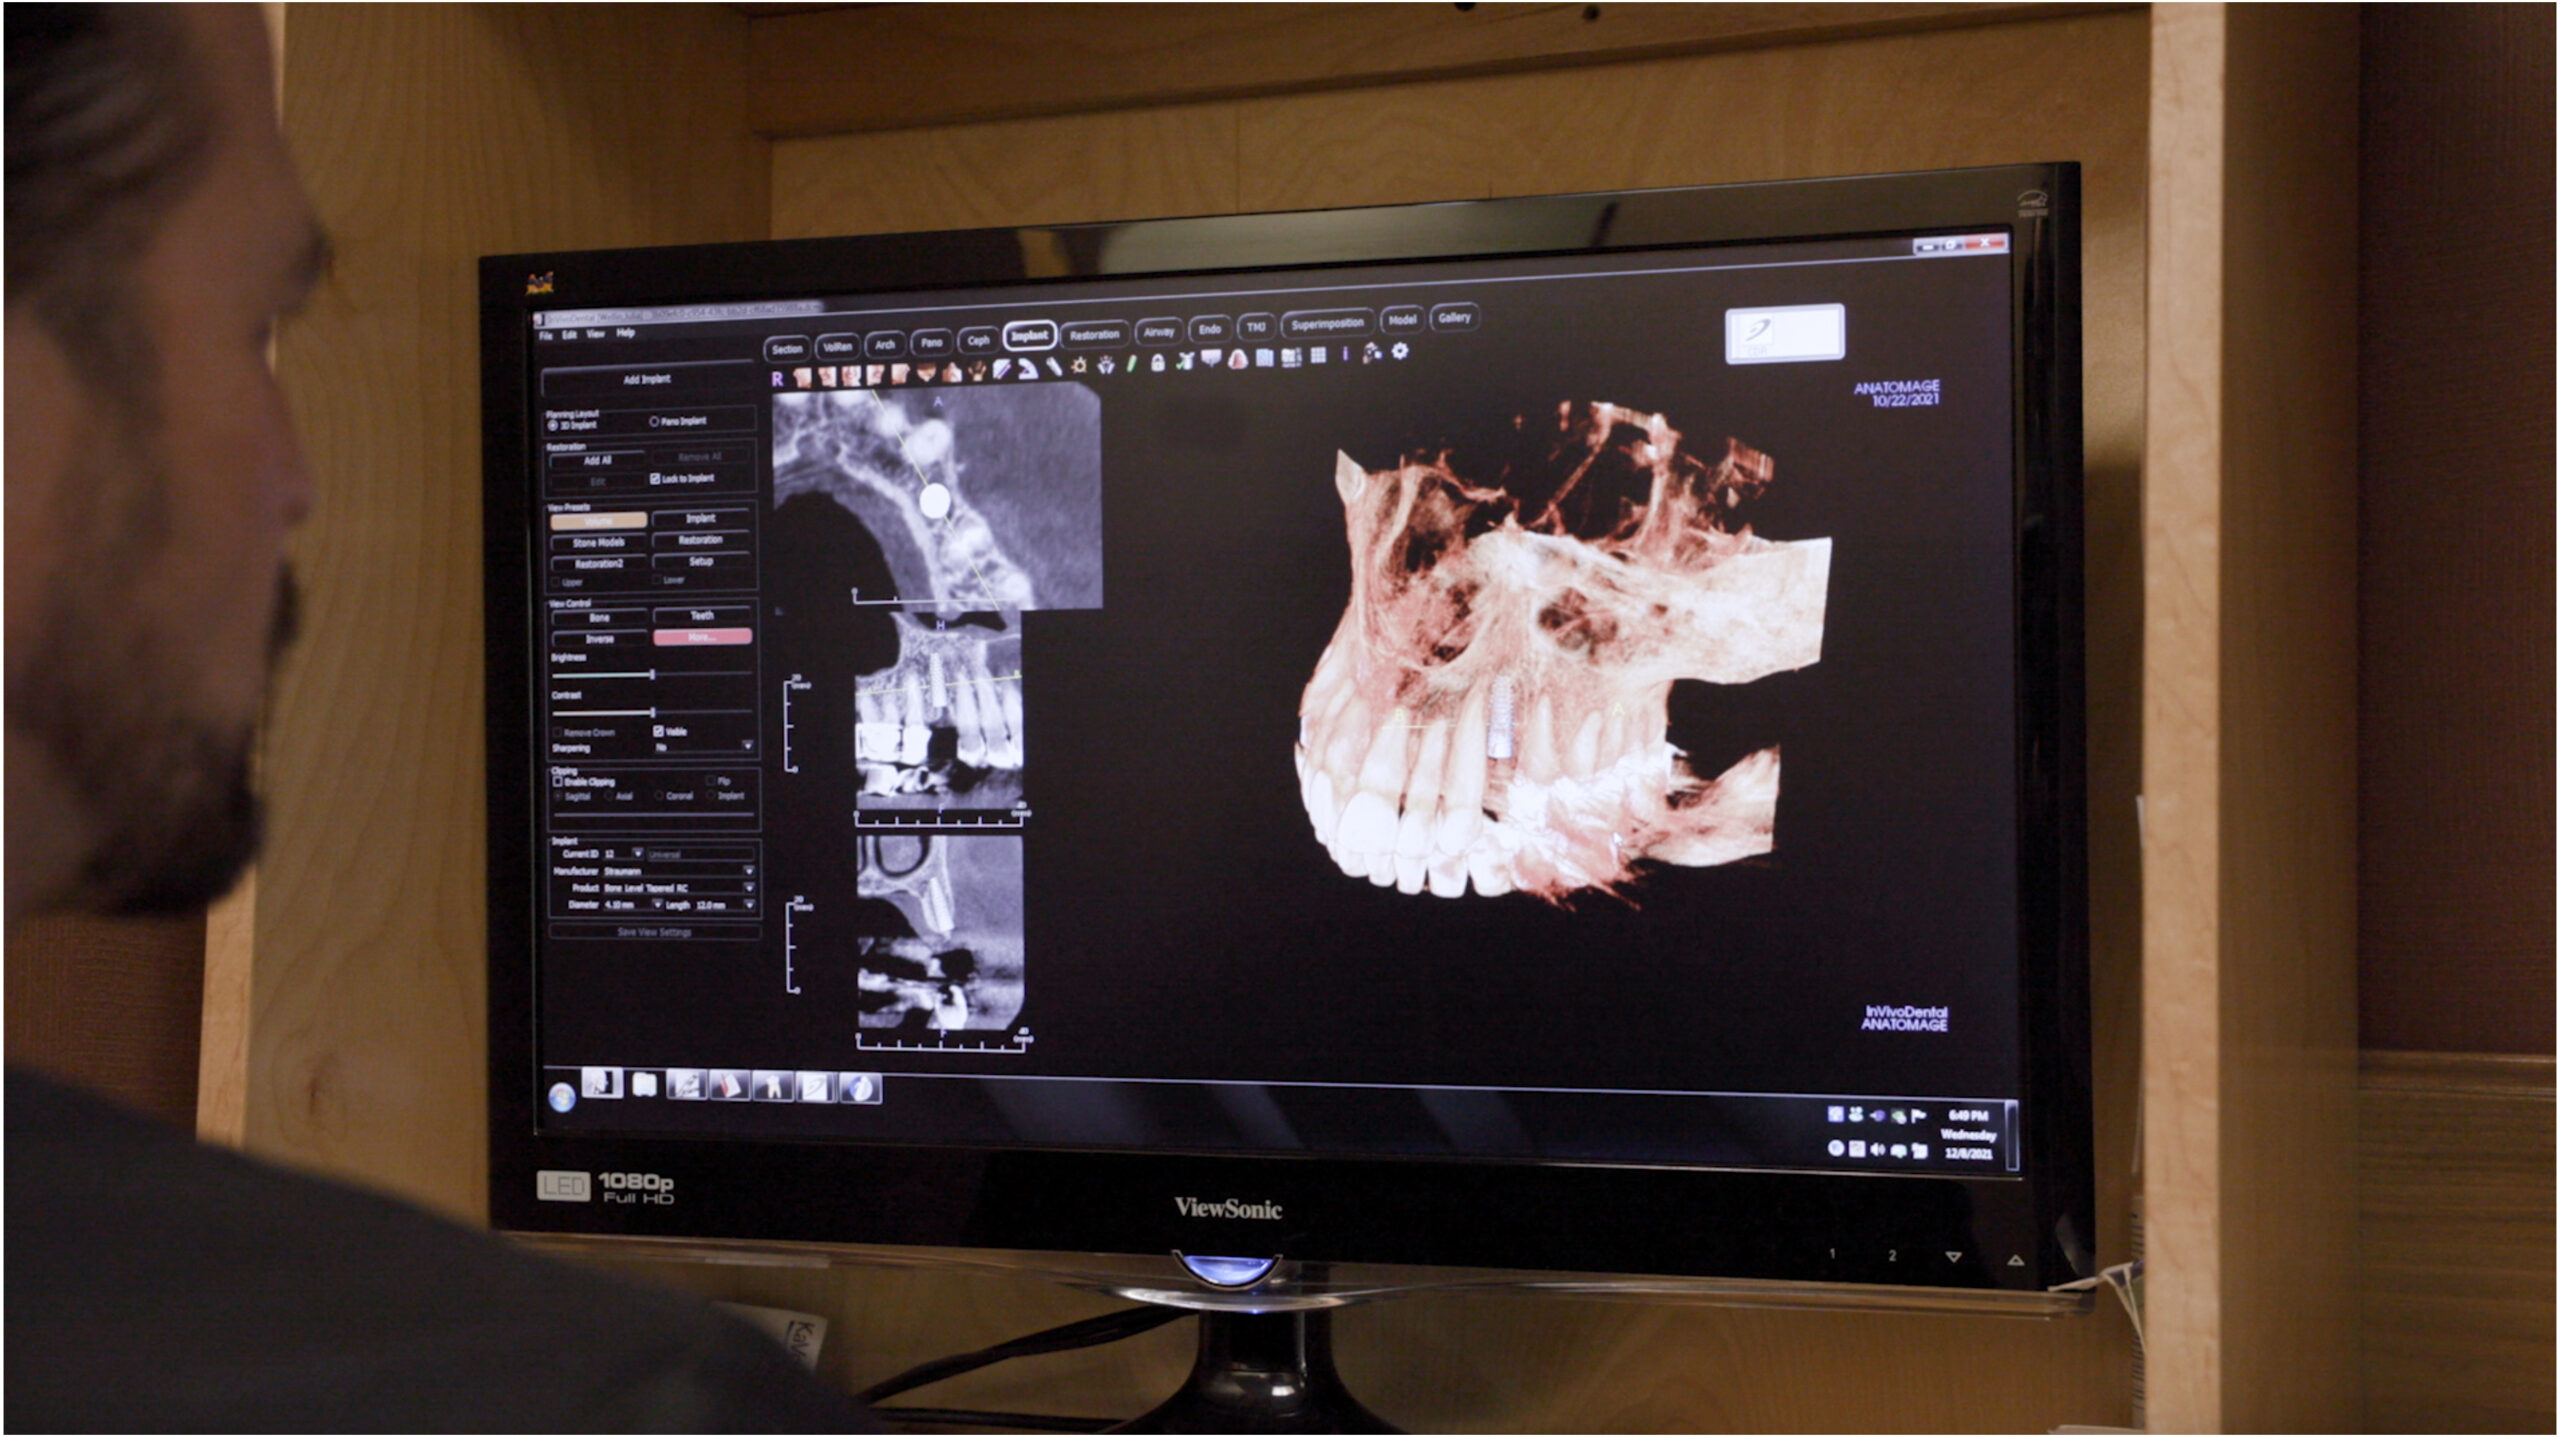Viewport: 2560px width, 1437px height.
Task: Click the settings gear toolbar icon
Action: tap(1400, 351)
